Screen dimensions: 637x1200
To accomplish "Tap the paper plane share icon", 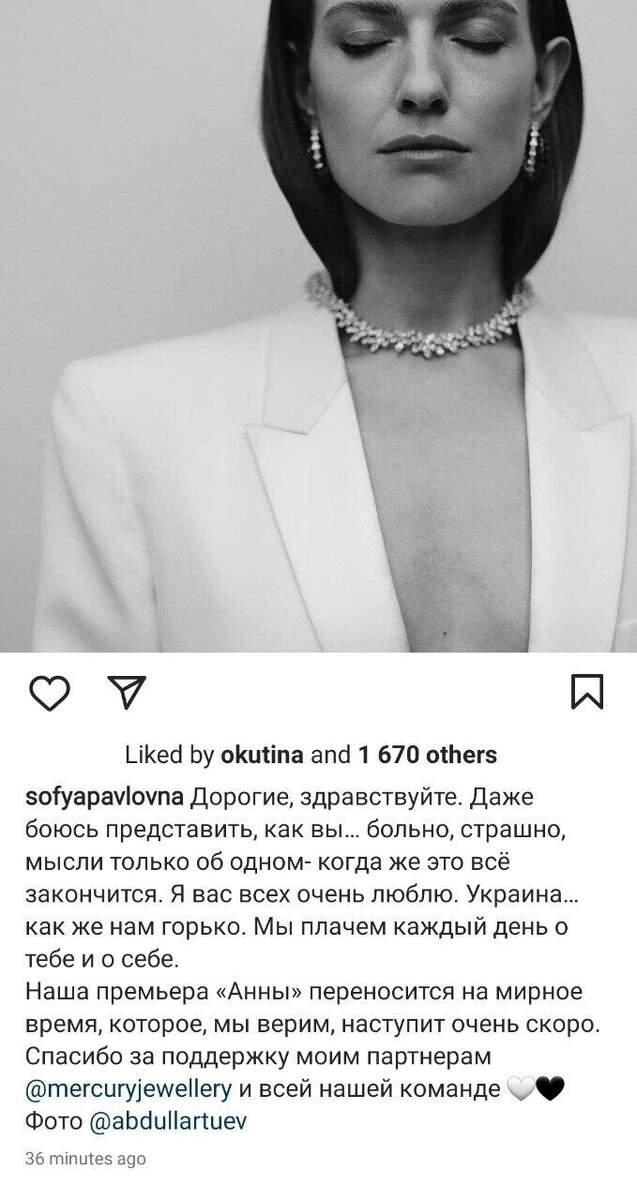I will pos(126,692).
